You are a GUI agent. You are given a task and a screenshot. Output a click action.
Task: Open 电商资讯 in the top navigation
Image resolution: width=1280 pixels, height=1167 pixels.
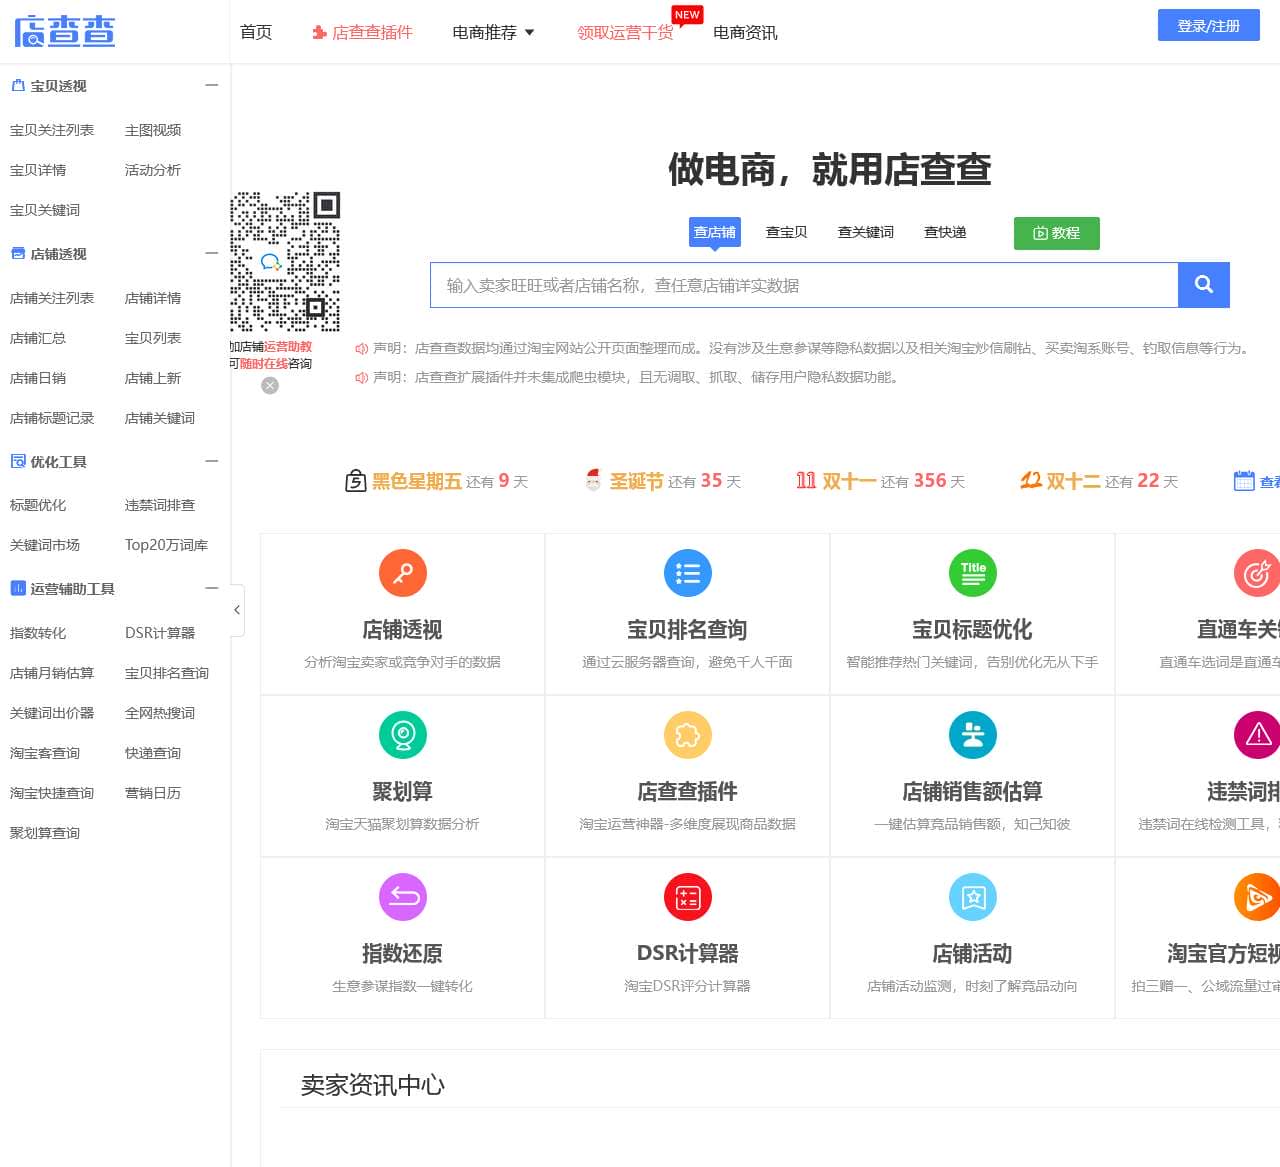(745, 33)
